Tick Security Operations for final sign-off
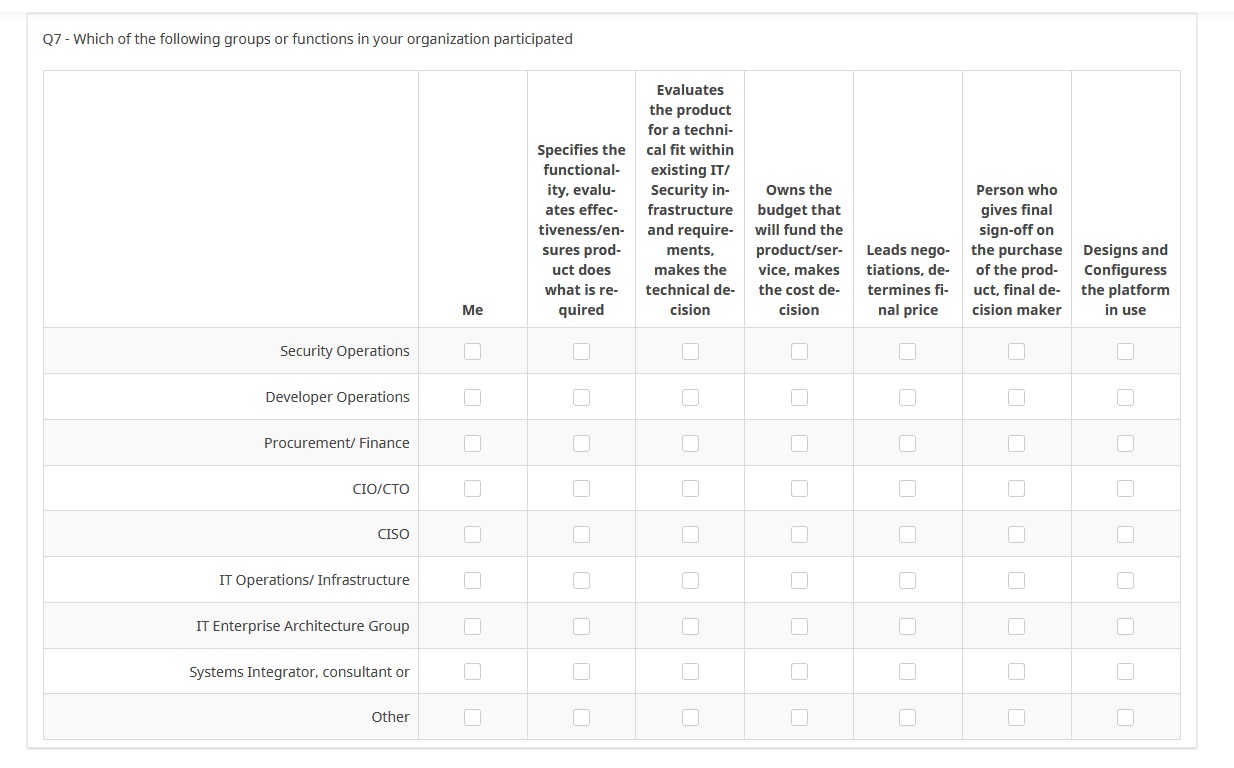This screenshot has width=1234, height=768. pyautogui.click(x=1016, y=351)
